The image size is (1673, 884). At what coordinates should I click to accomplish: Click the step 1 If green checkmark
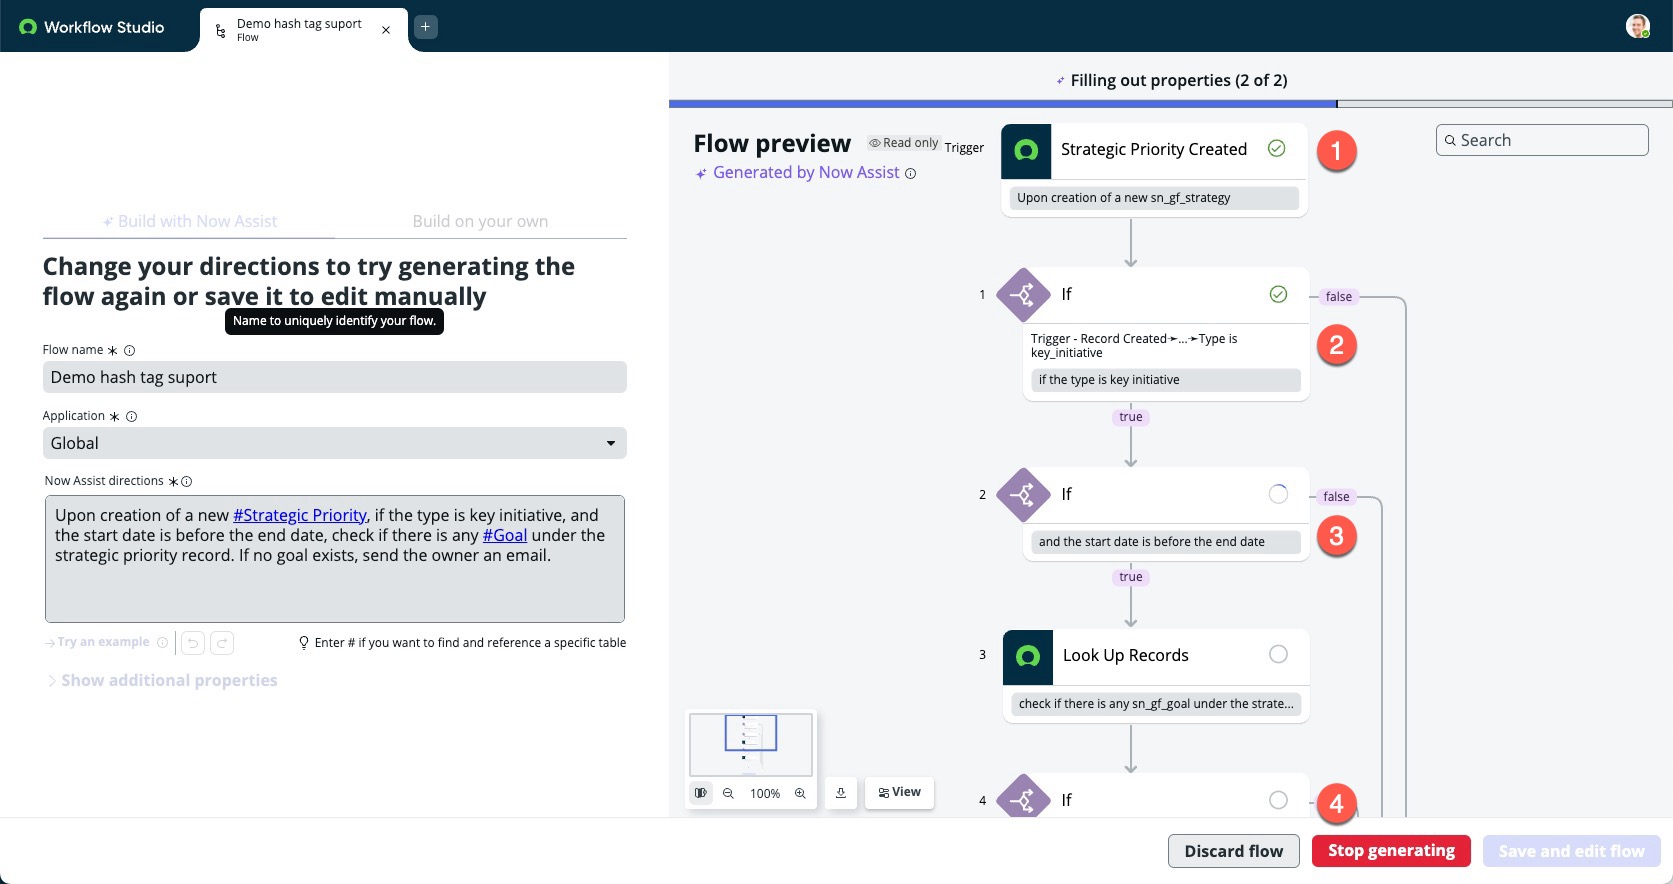click(x=1278, y=294)
